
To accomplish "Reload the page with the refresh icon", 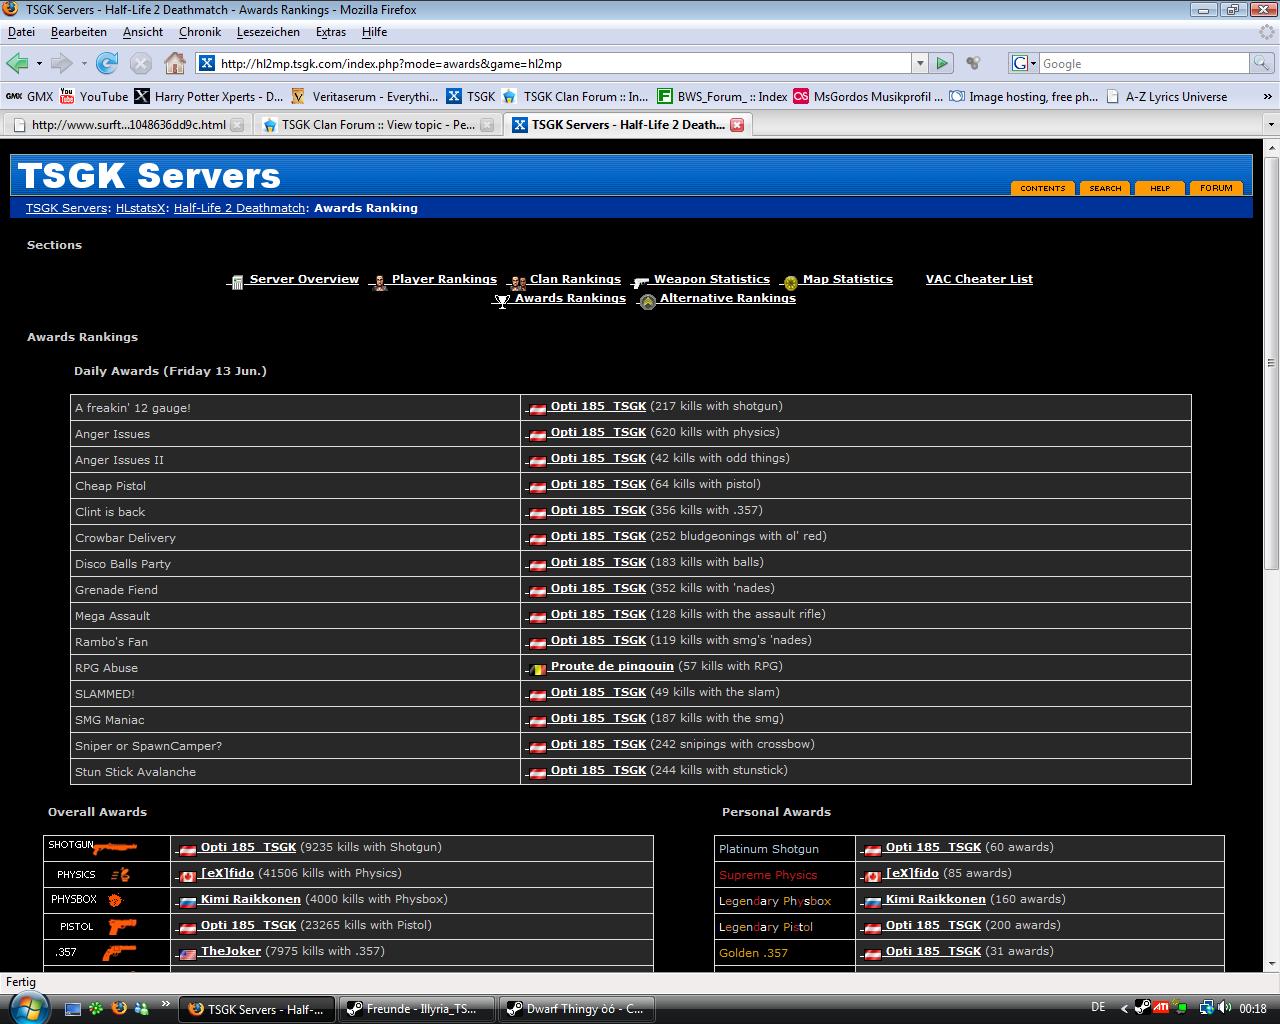I will click(107, 63).
